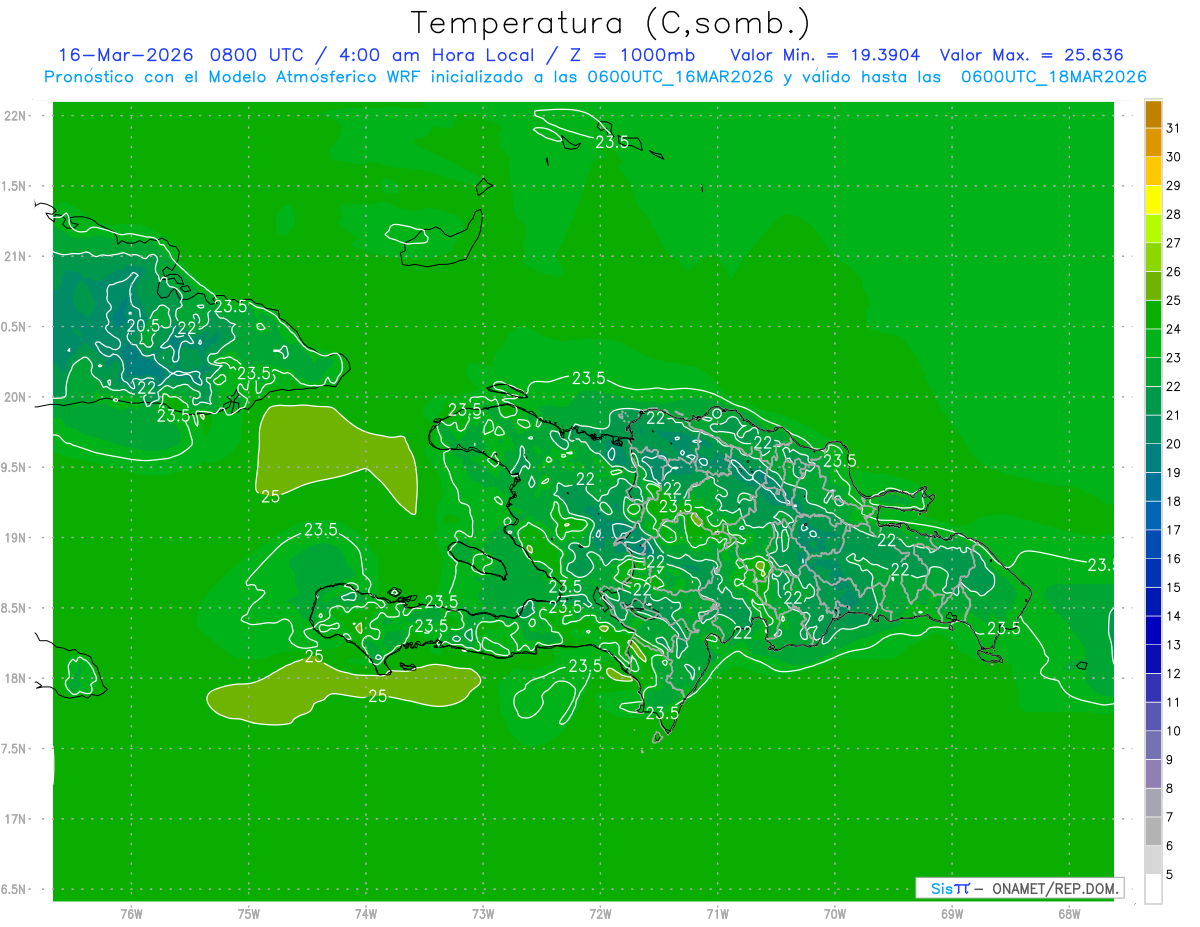Click the '28' value on the color legend

tap(1173, 214)
